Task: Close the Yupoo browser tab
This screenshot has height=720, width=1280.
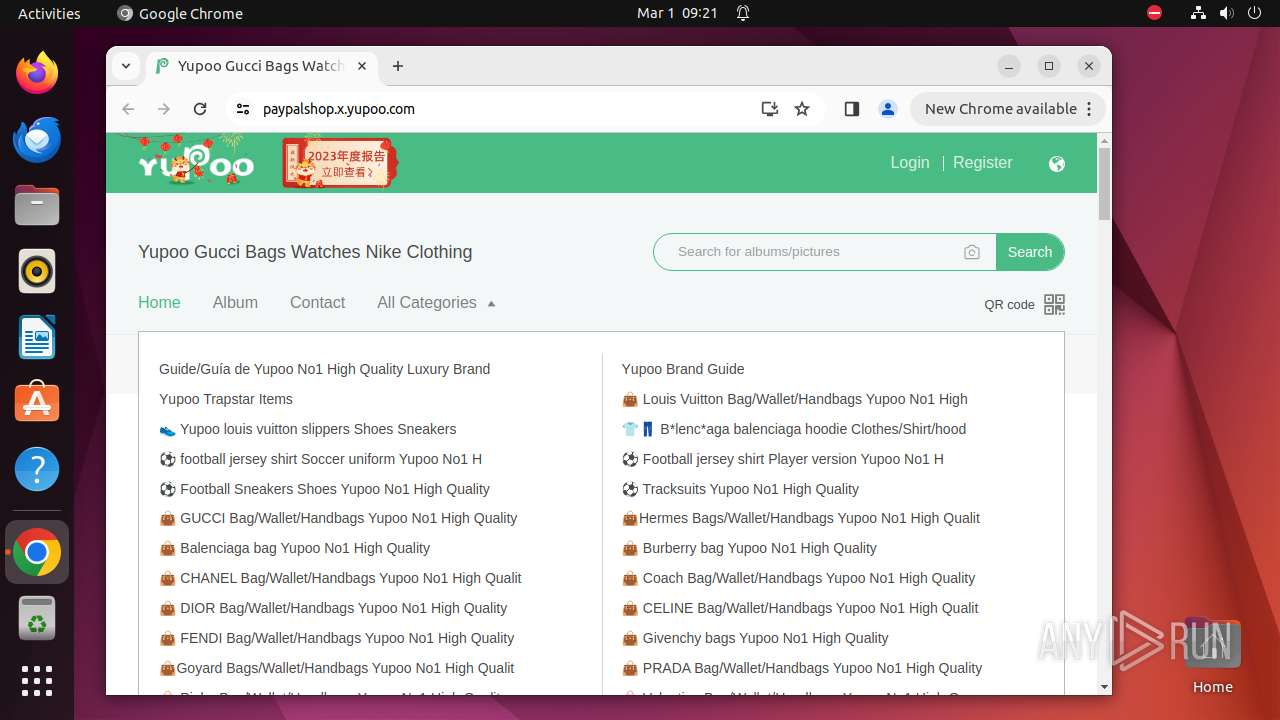Action: [362, 66]
